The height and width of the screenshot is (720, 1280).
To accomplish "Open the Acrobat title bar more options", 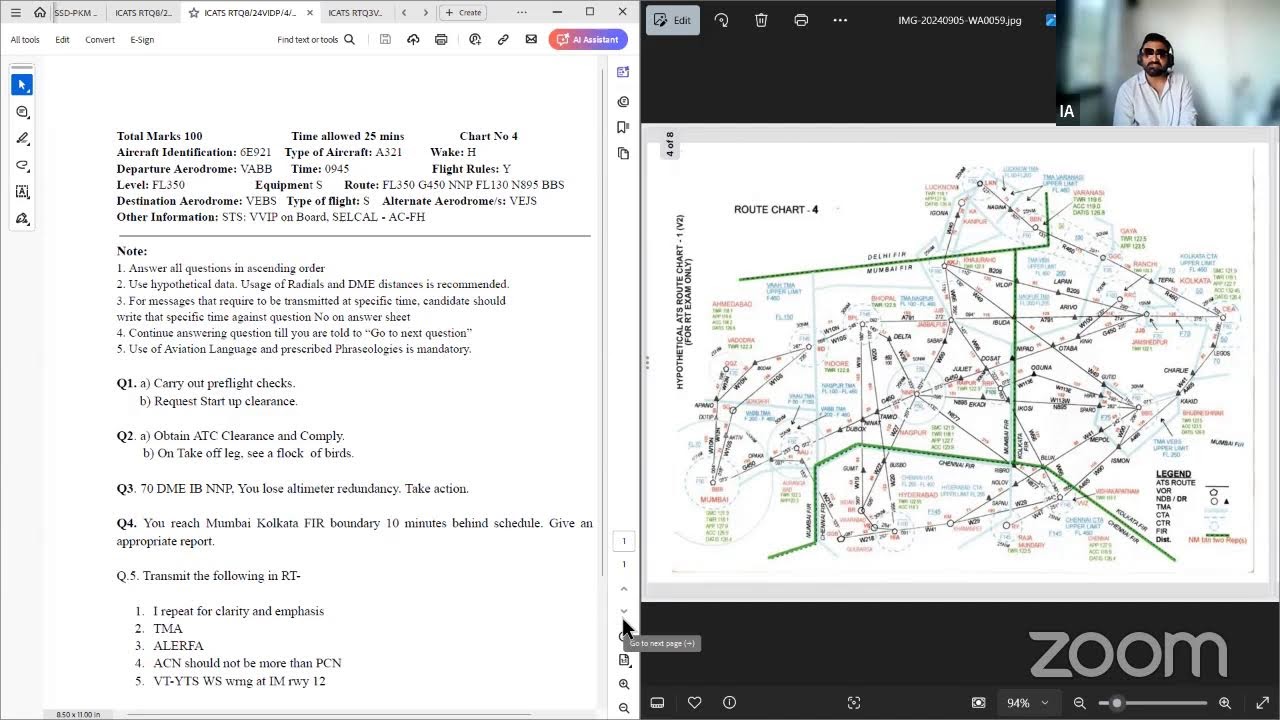I will (x=522, y=12).
